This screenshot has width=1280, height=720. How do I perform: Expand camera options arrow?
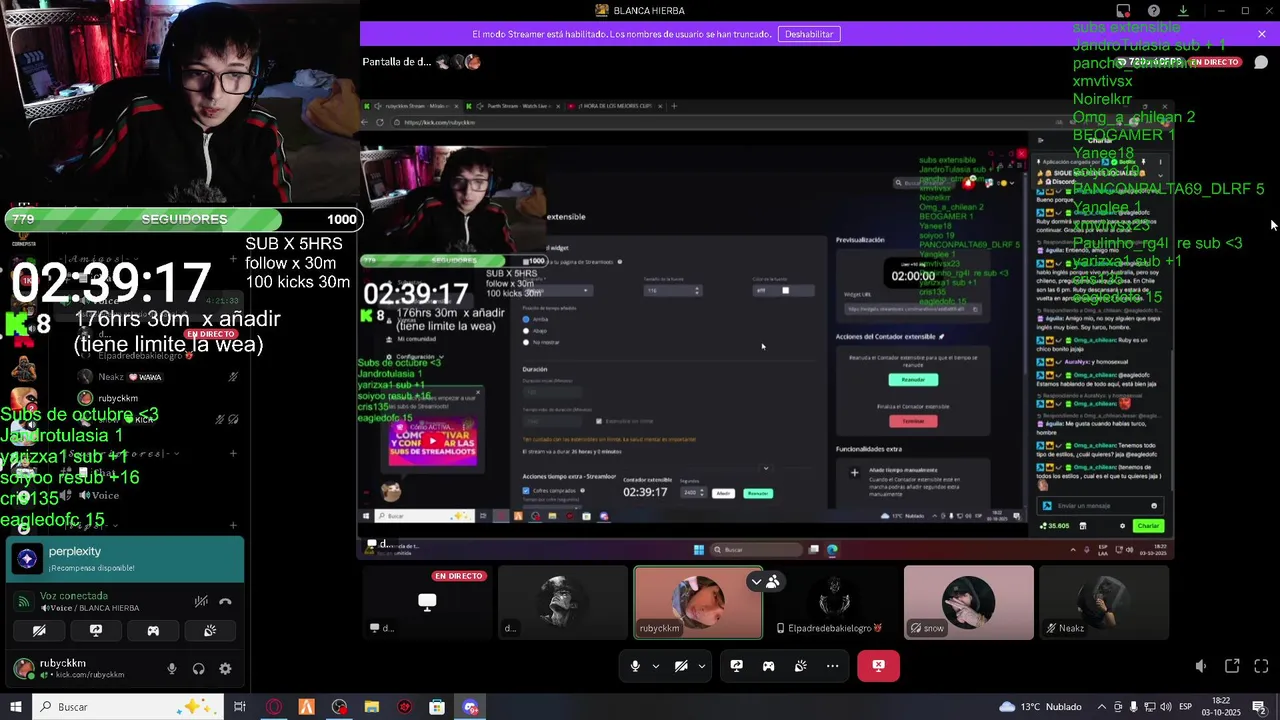coord(702,666)
